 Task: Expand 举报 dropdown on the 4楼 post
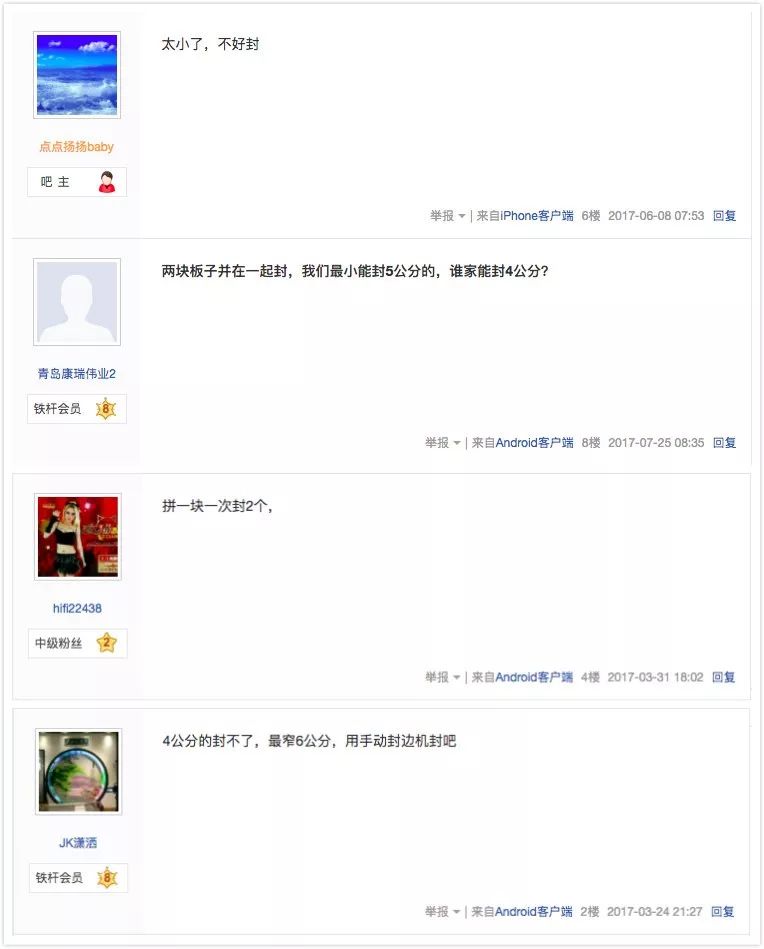[443, 677]
